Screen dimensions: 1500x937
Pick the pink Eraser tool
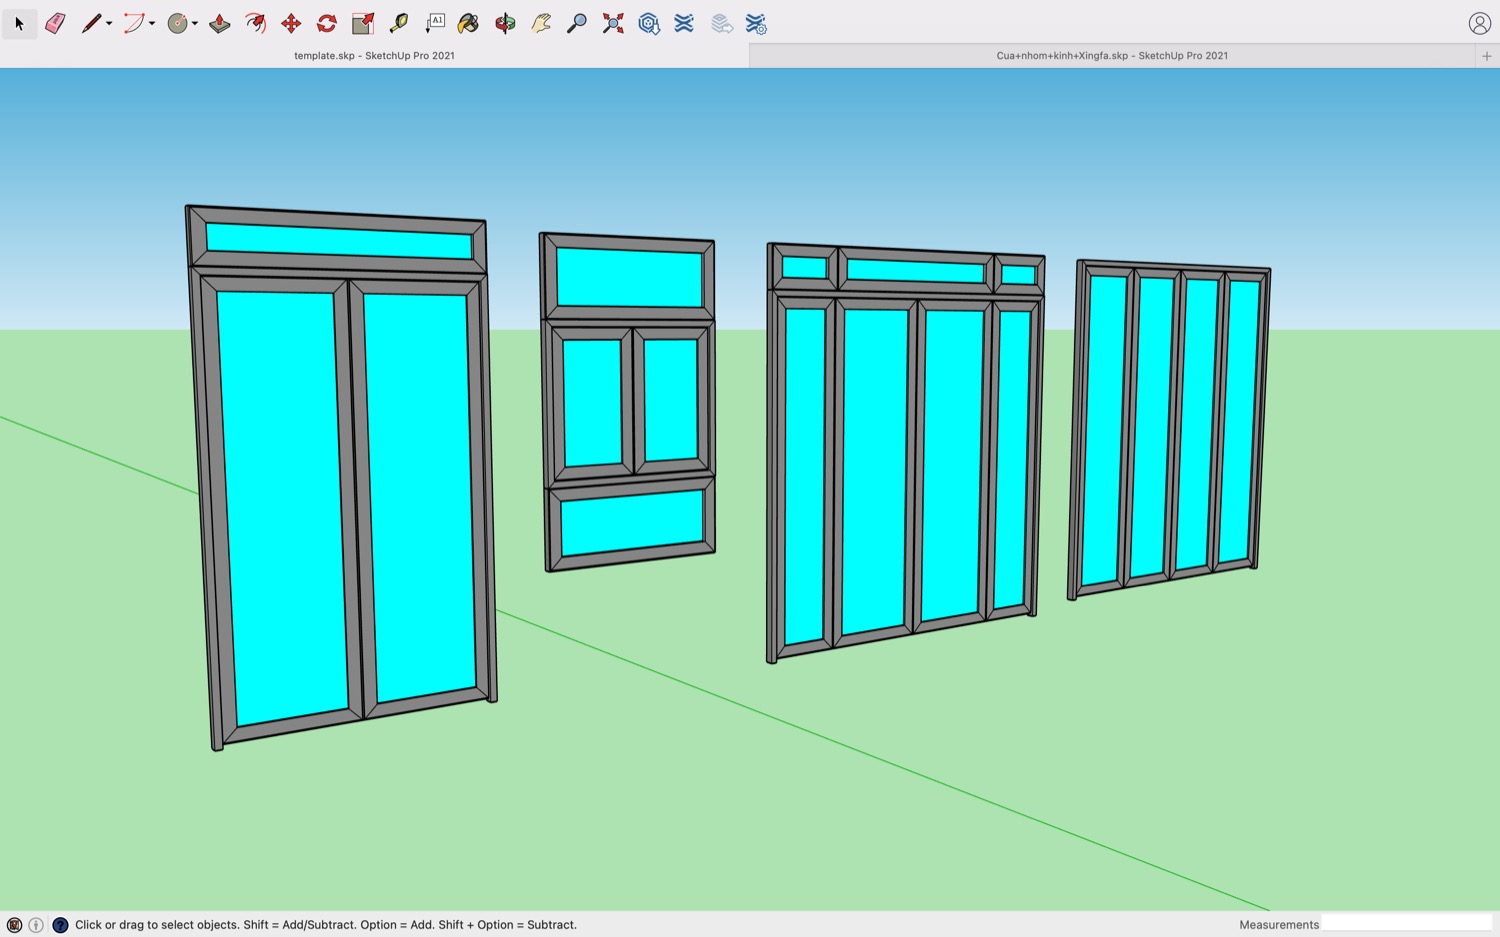55,23
